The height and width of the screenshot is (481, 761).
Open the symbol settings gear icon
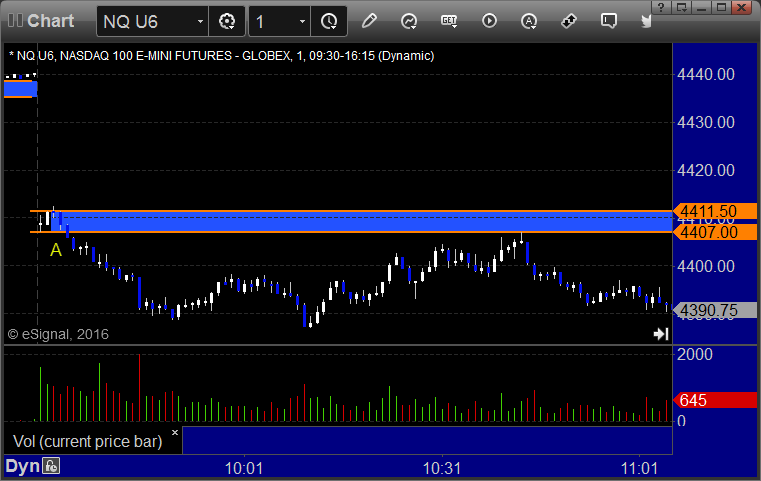pyautogui.click(x=227, y=21)
